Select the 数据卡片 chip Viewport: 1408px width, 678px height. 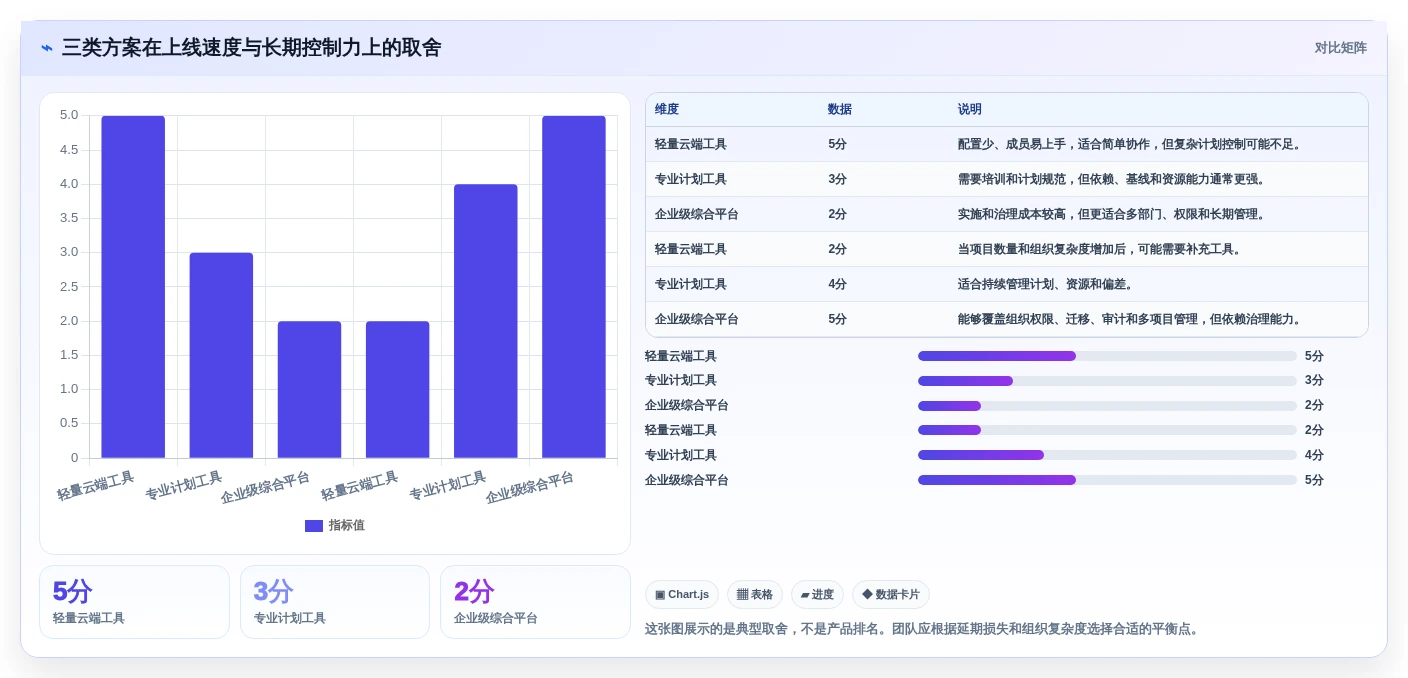891,595
